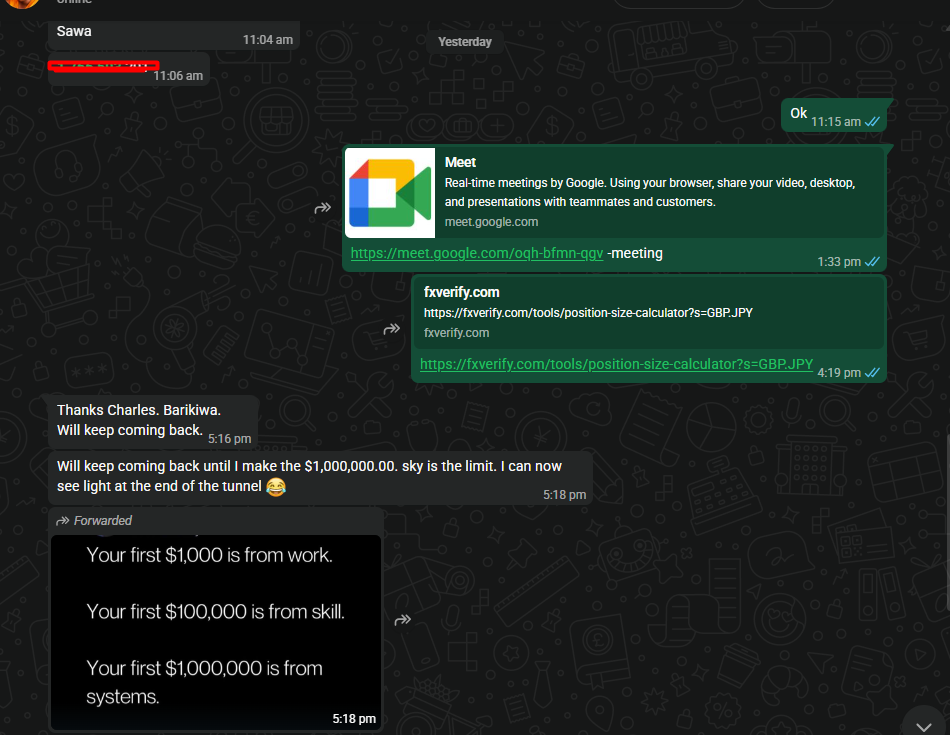
Task: Select the message about making $1,000,000.00
Action: click(321, 477)
